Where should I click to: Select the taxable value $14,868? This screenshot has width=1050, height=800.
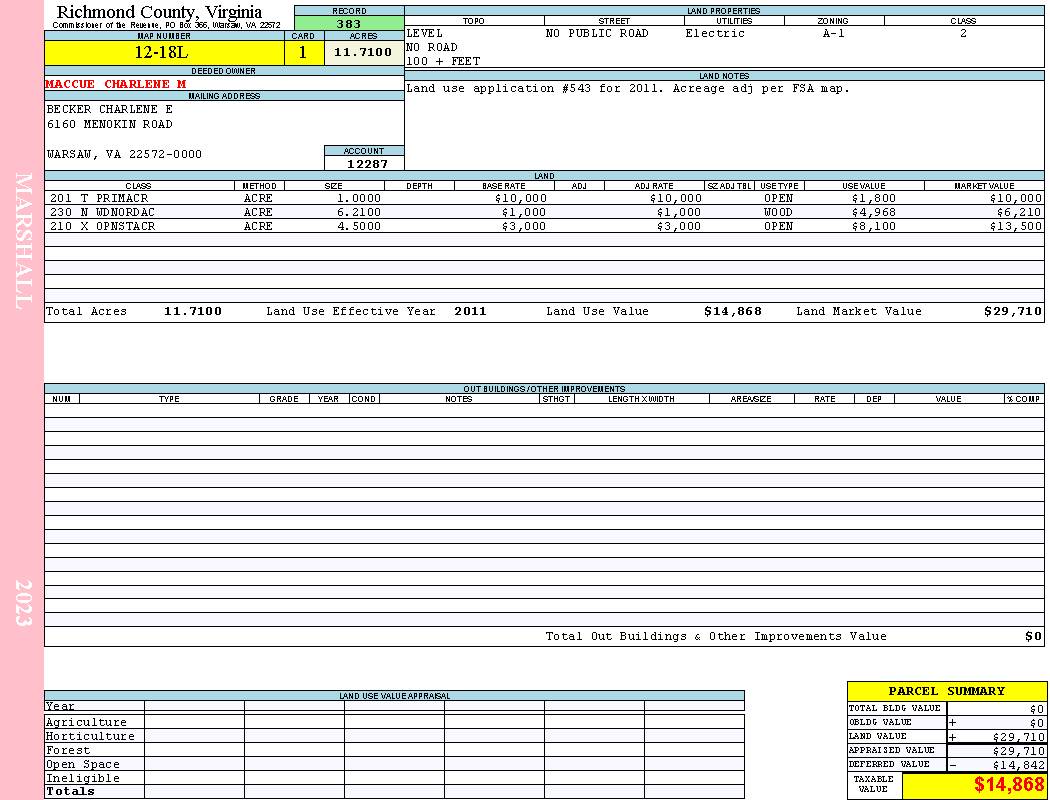[1008, 784]
